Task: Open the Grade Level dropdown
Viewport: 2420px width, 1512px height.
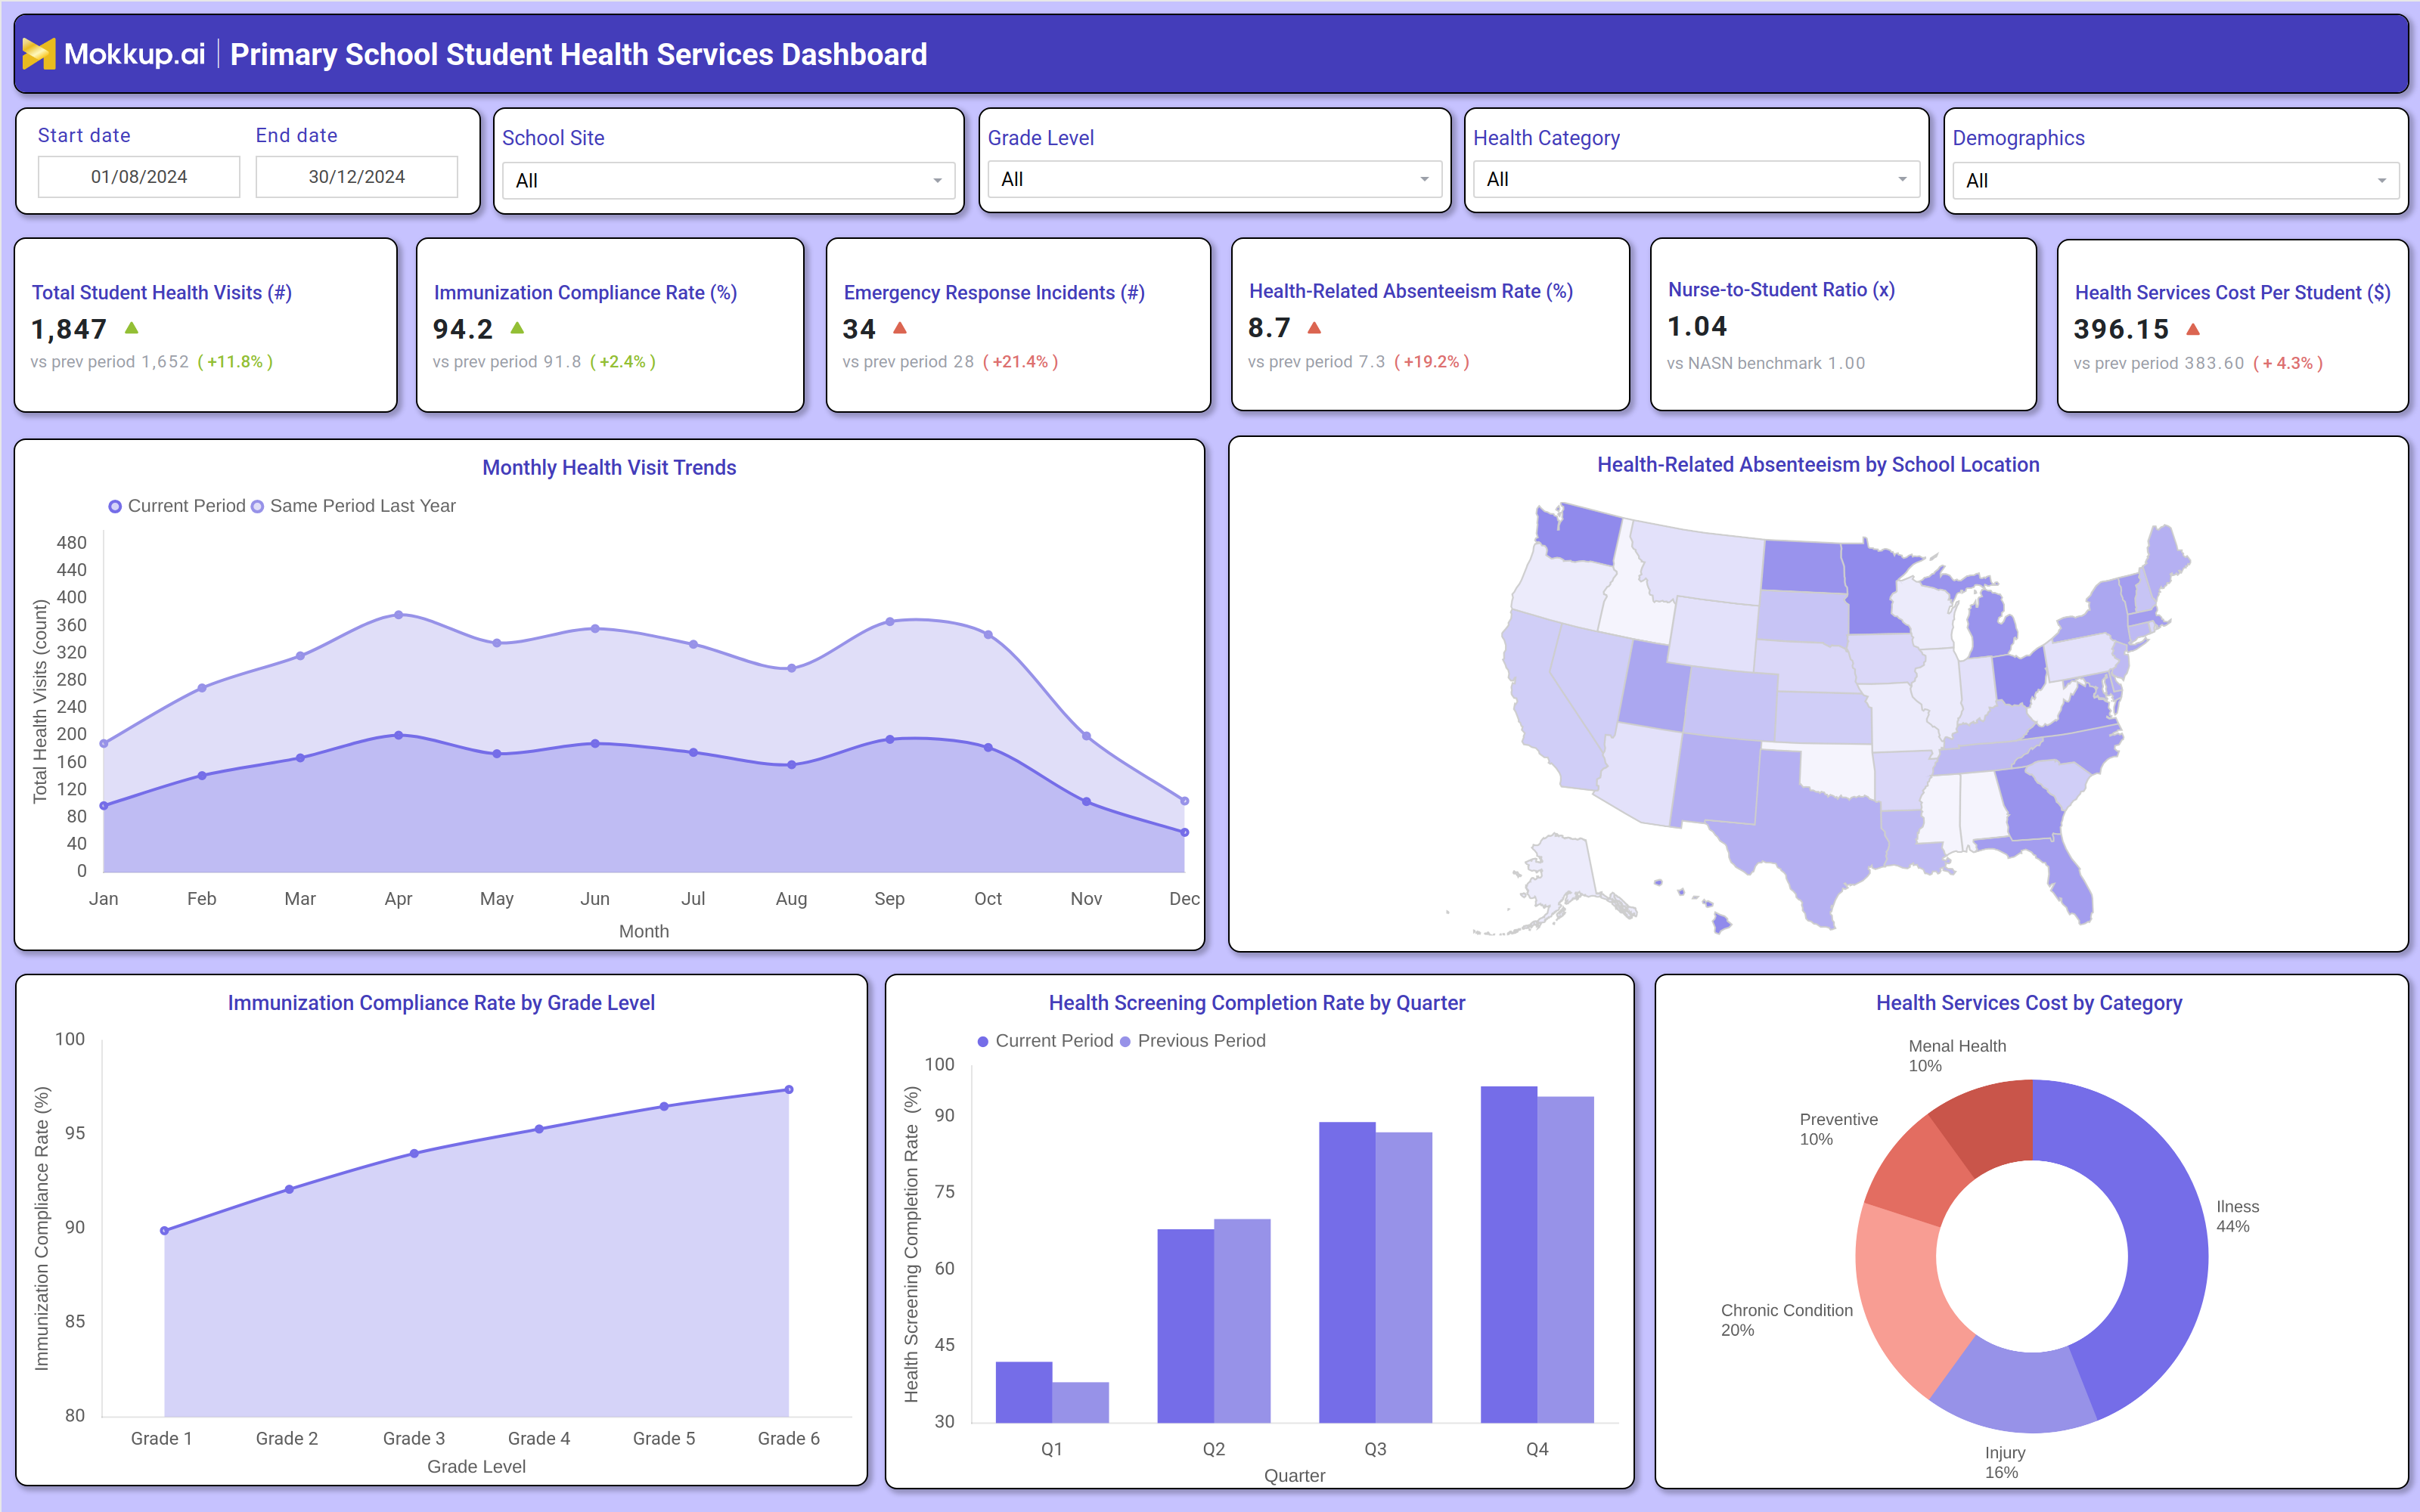Action: click(1214, 180)
